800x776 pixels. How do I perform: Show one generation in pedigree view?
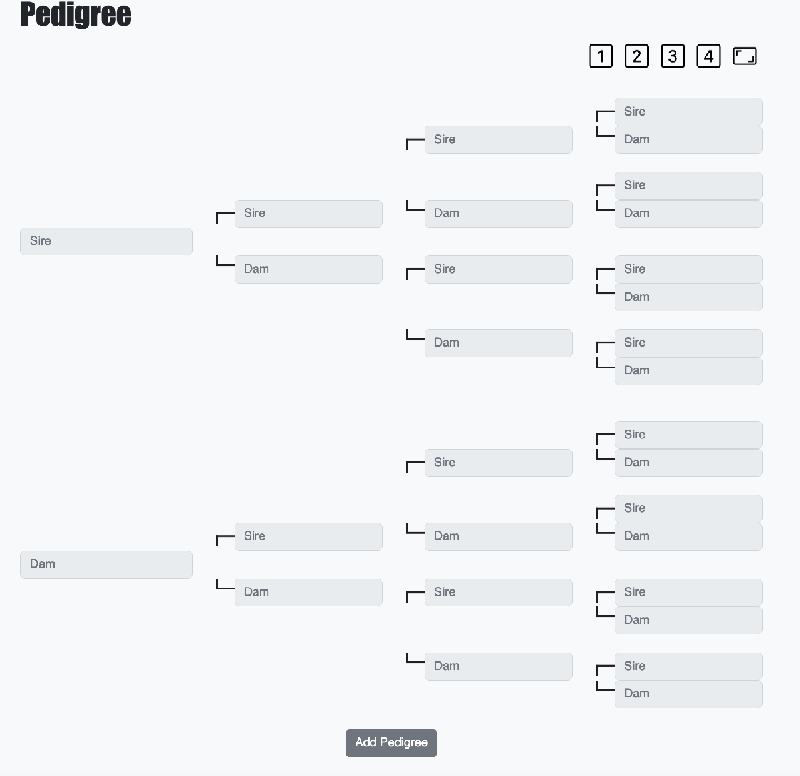coord(601,56)
